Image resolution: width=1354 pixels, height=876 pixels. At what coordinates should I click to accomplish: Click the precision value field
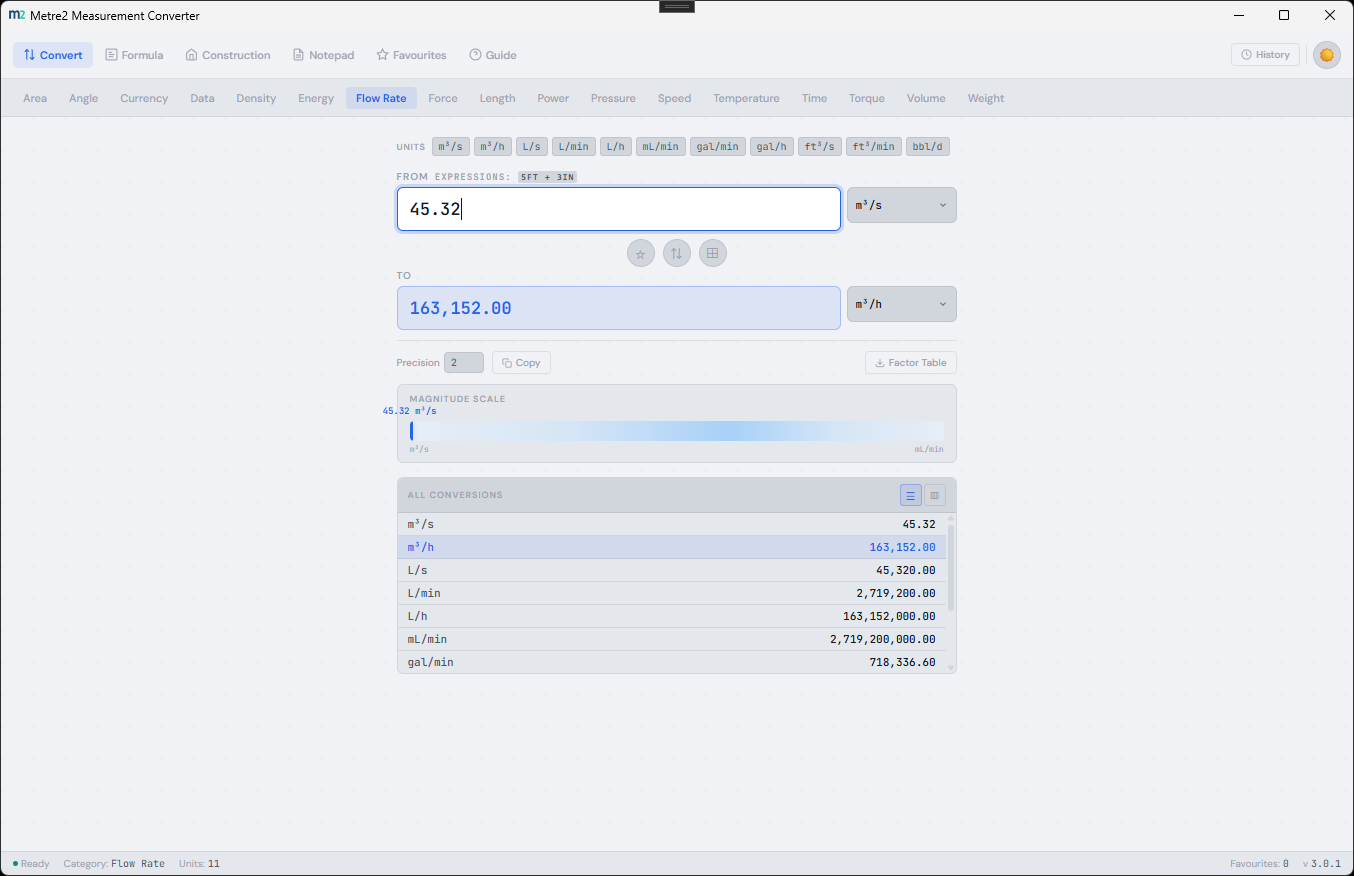click(463, 363)
